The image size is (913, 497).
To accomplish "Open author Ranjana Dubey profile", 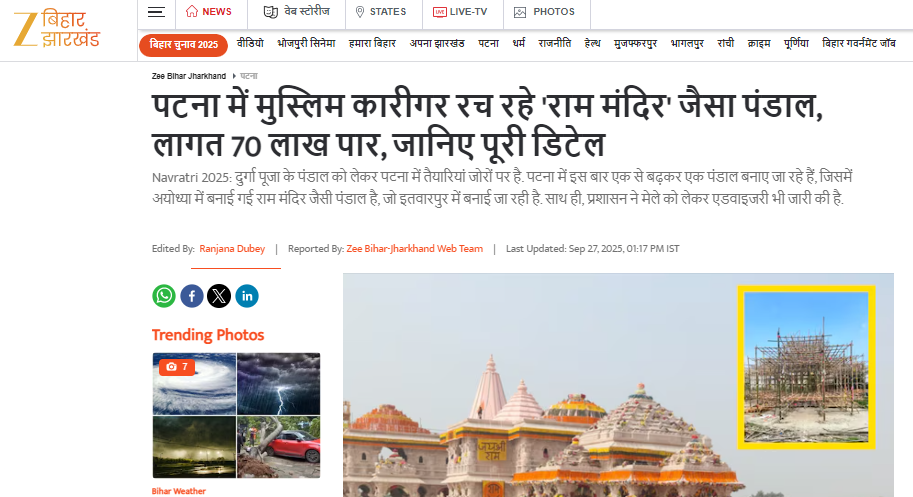I will pos(232,249).
